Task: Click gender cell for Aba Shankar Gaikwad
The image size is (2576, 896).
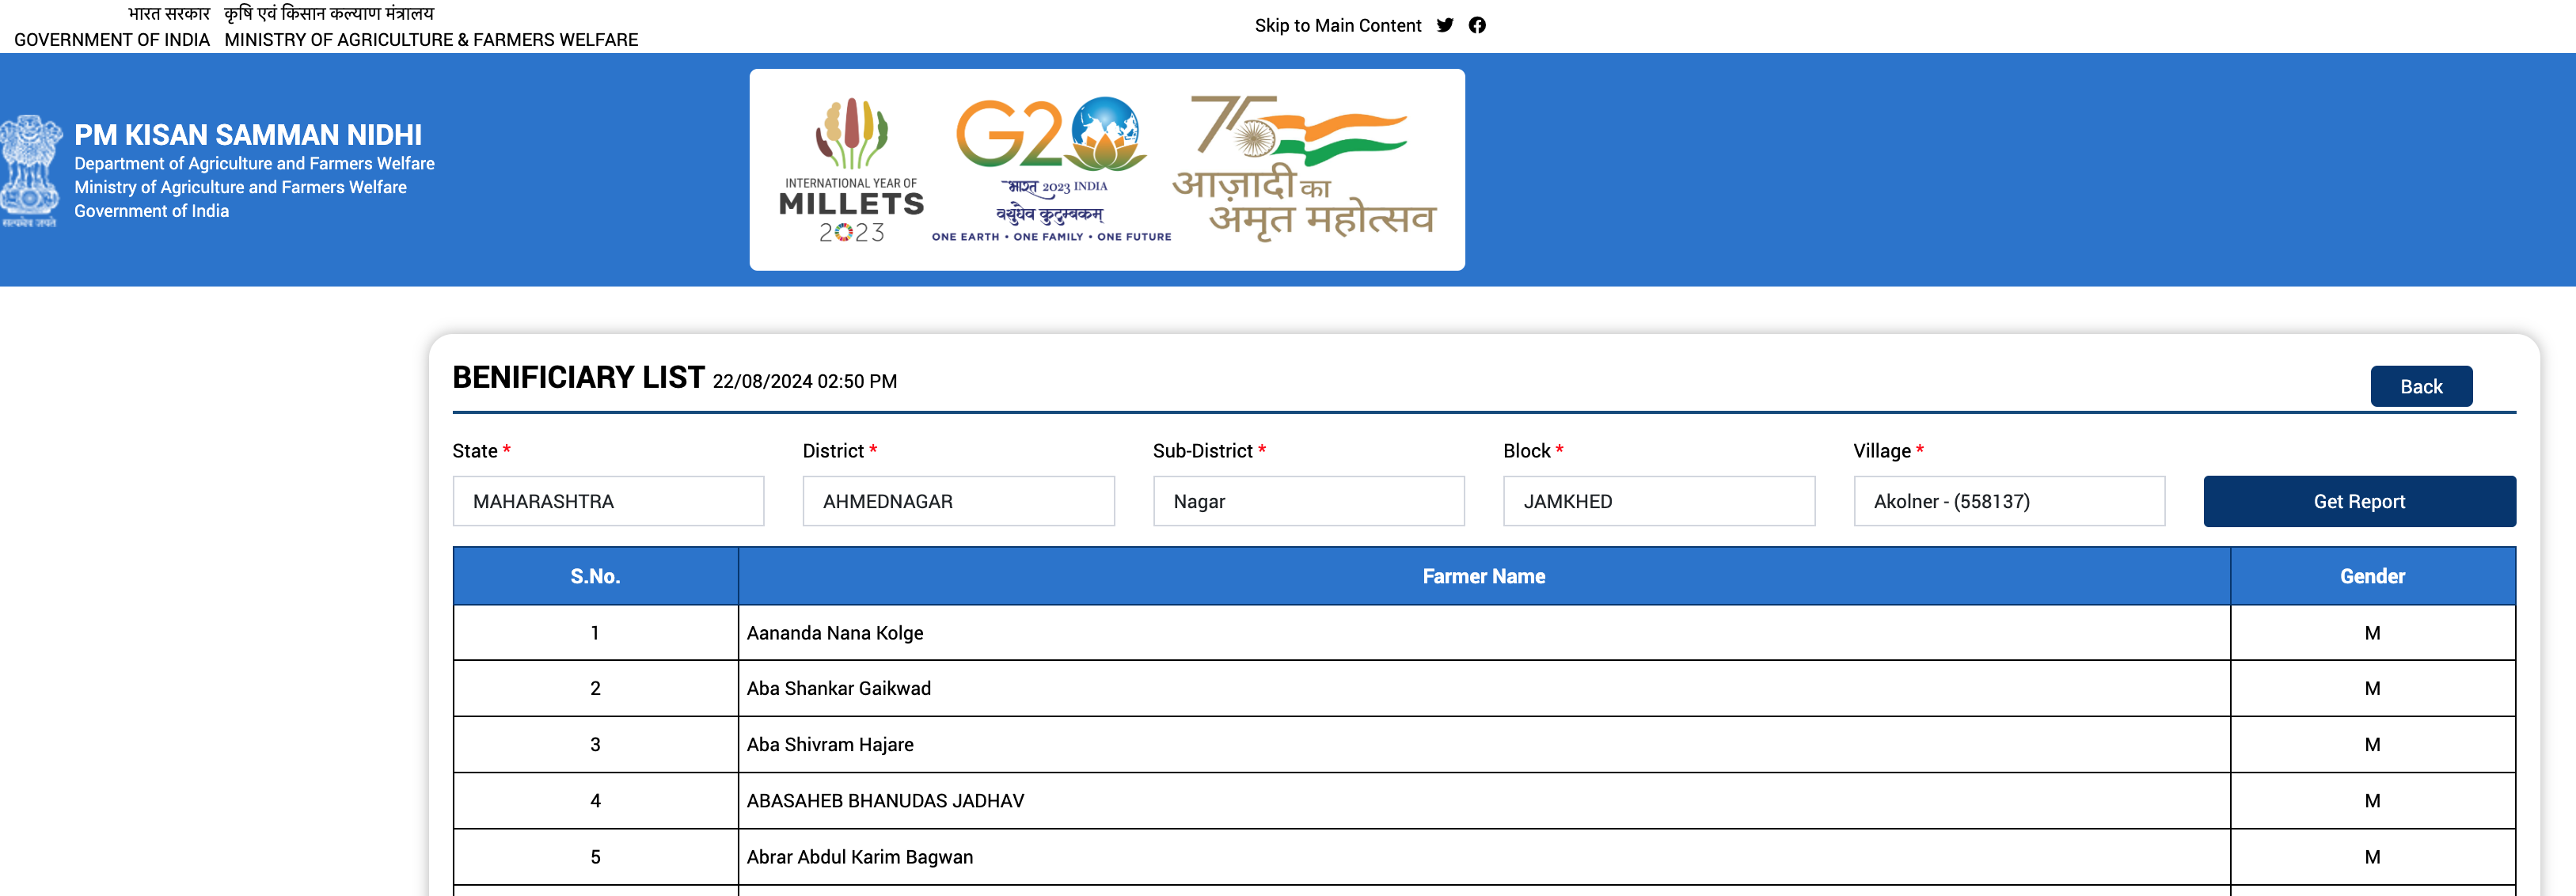Action: click(2372, 688)
